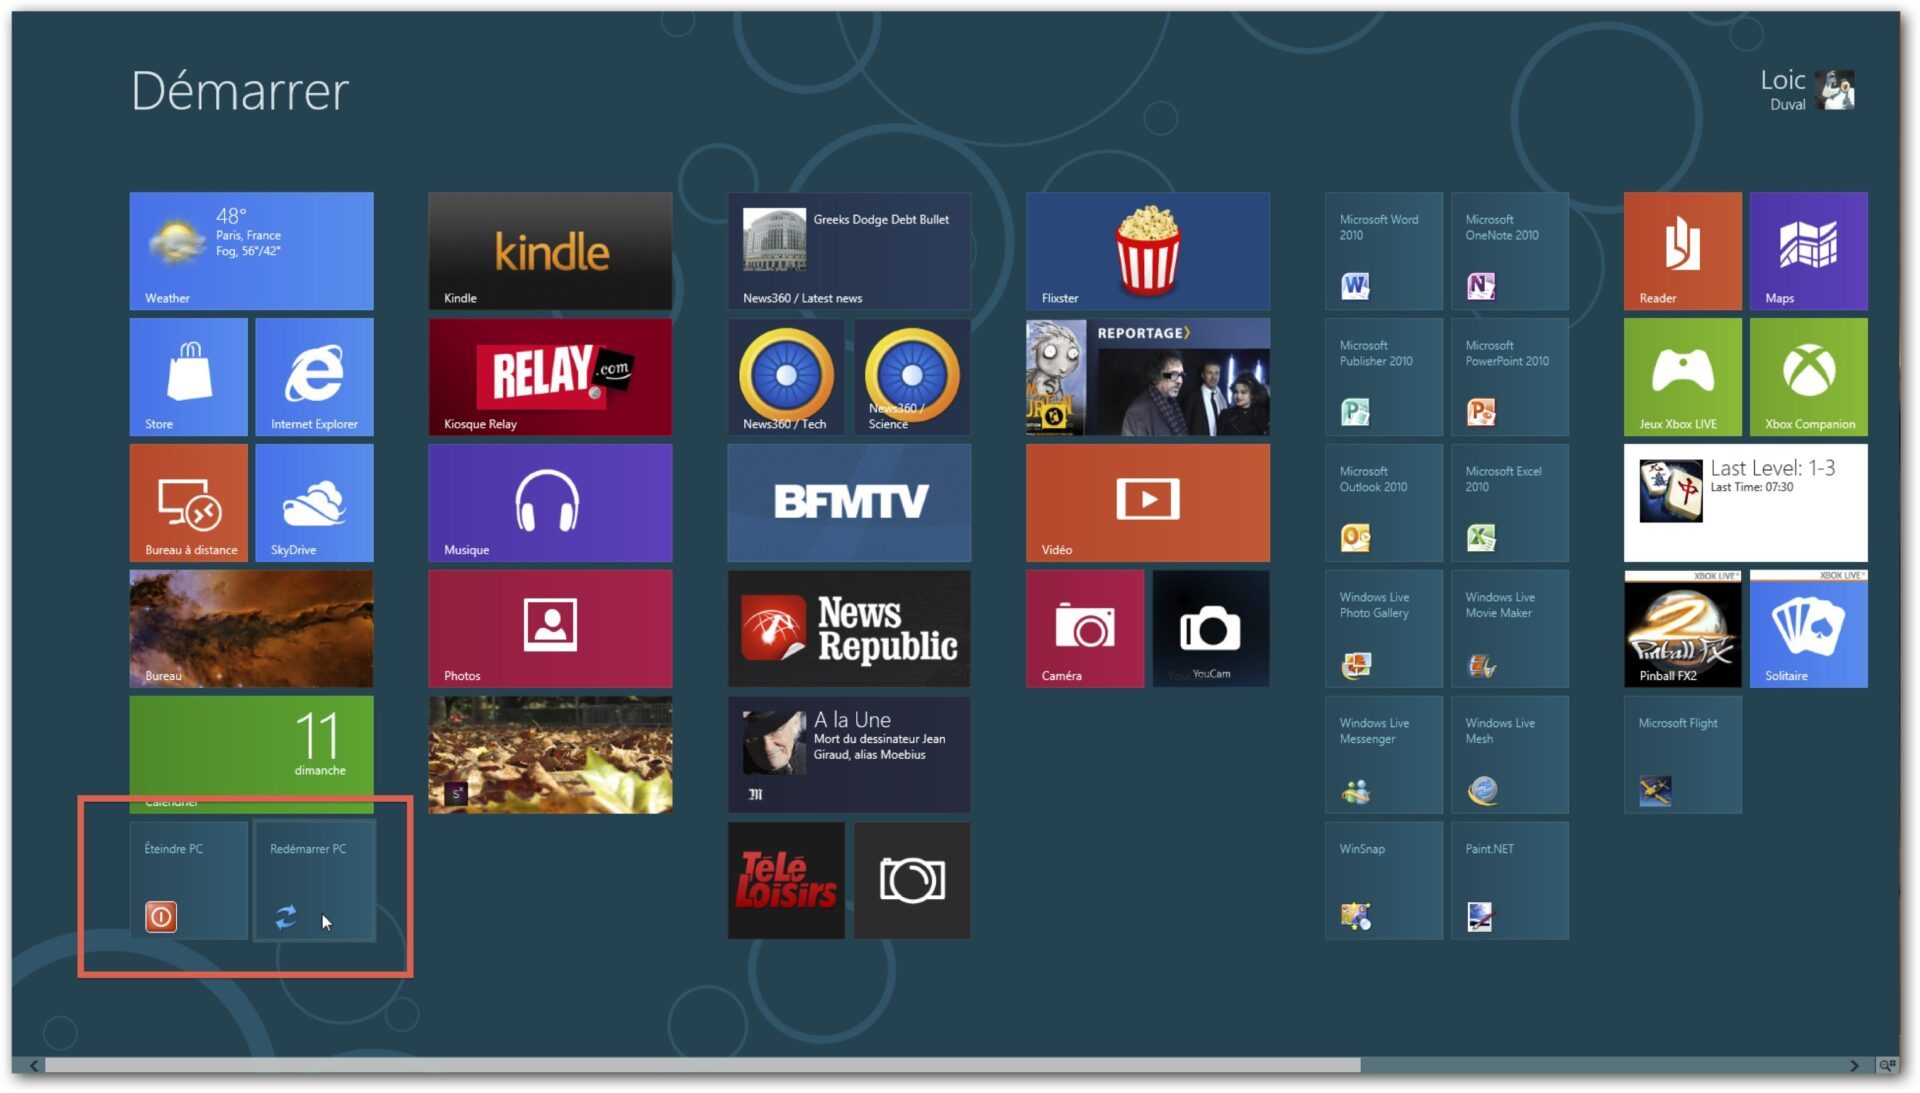Open the Weather tile
Viewport: 1920px width, 1093px height.
point(251,251)
